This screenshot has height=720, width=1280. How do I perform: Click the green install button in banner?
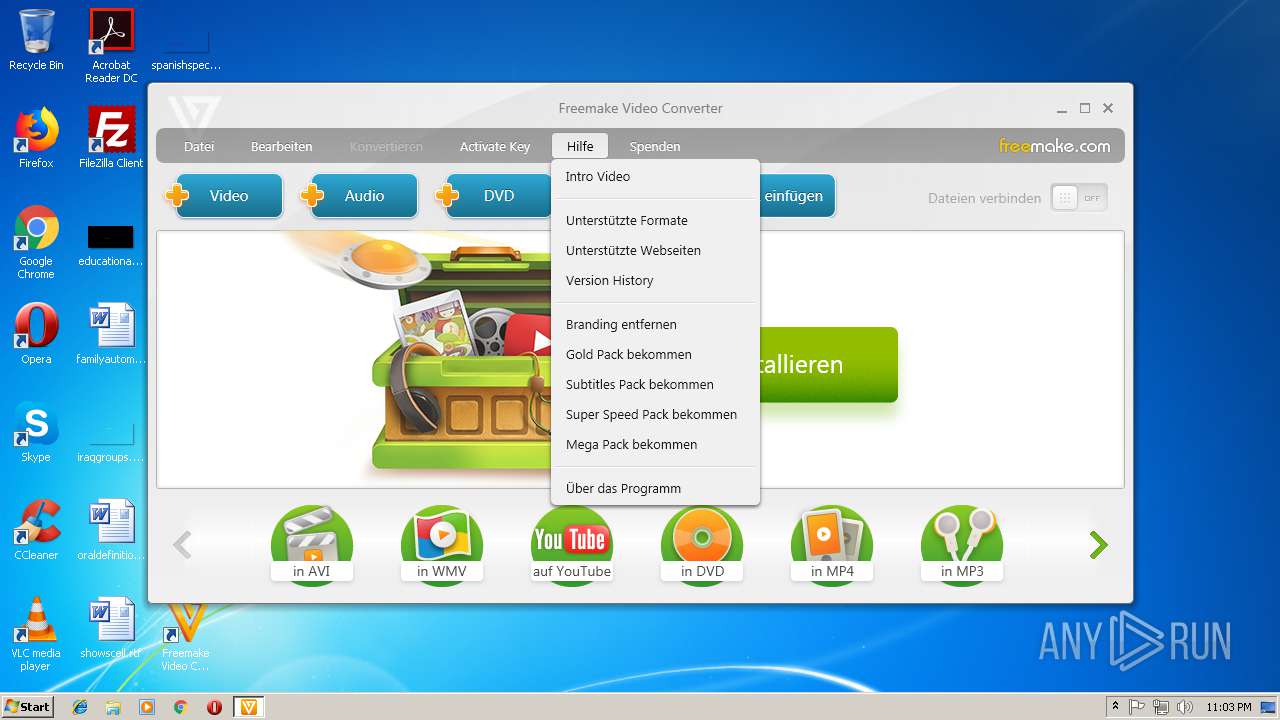[828, 364]
